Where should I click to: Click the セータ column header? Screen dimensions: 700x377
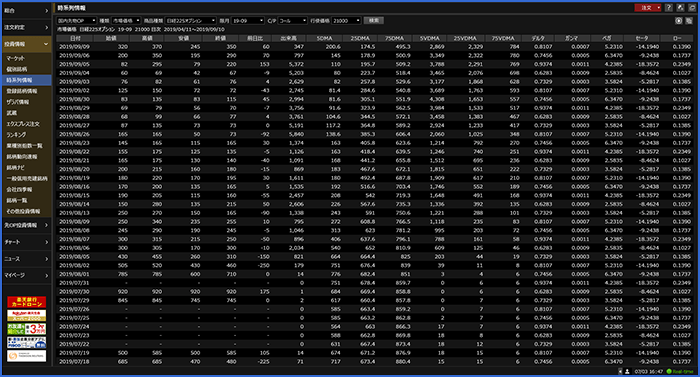tap(642, 38)
